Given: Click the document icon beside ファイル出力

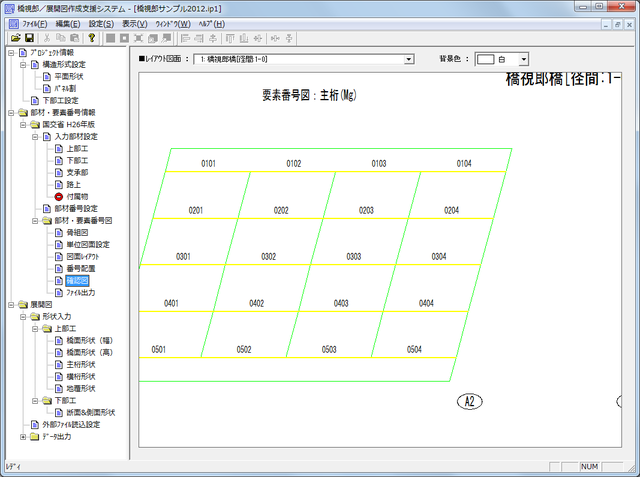Looking at the screenshot, I should (58, 292).
